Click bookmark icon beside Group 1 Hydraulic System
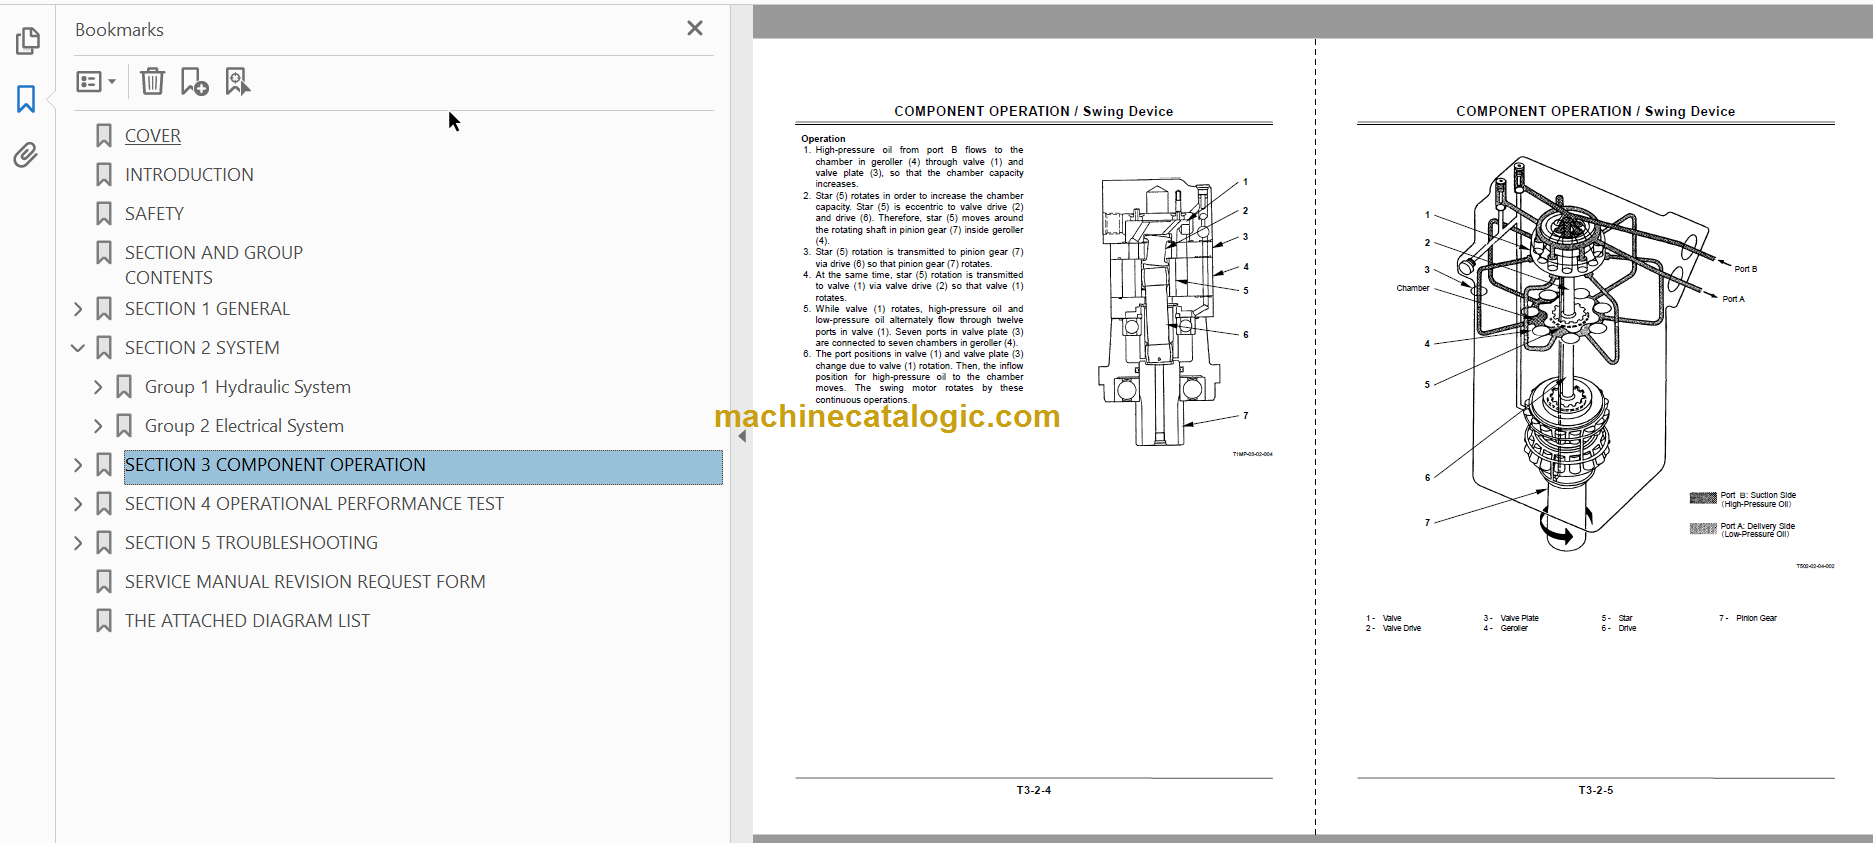1873x843 pixels. coord(124,387)
